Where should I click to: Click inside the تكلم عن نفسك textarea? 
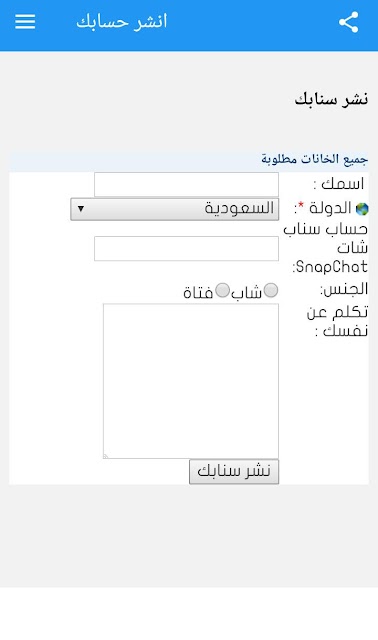click(x=191, y=381)
